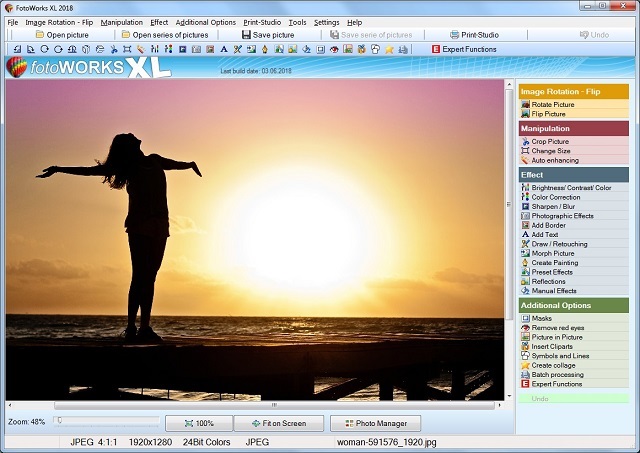Click the Preset Effects toolbar icon

(279, 49)
